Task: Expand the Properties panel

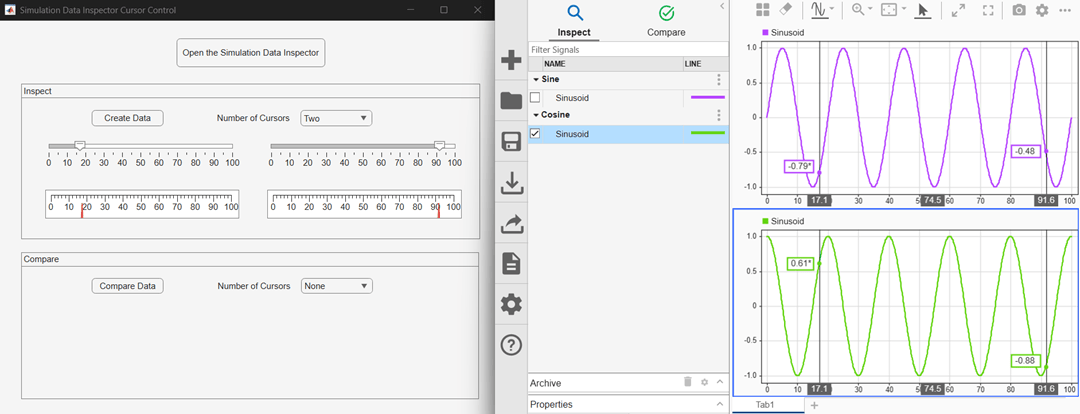Action: pyautogui.click(x=719, y=404)
